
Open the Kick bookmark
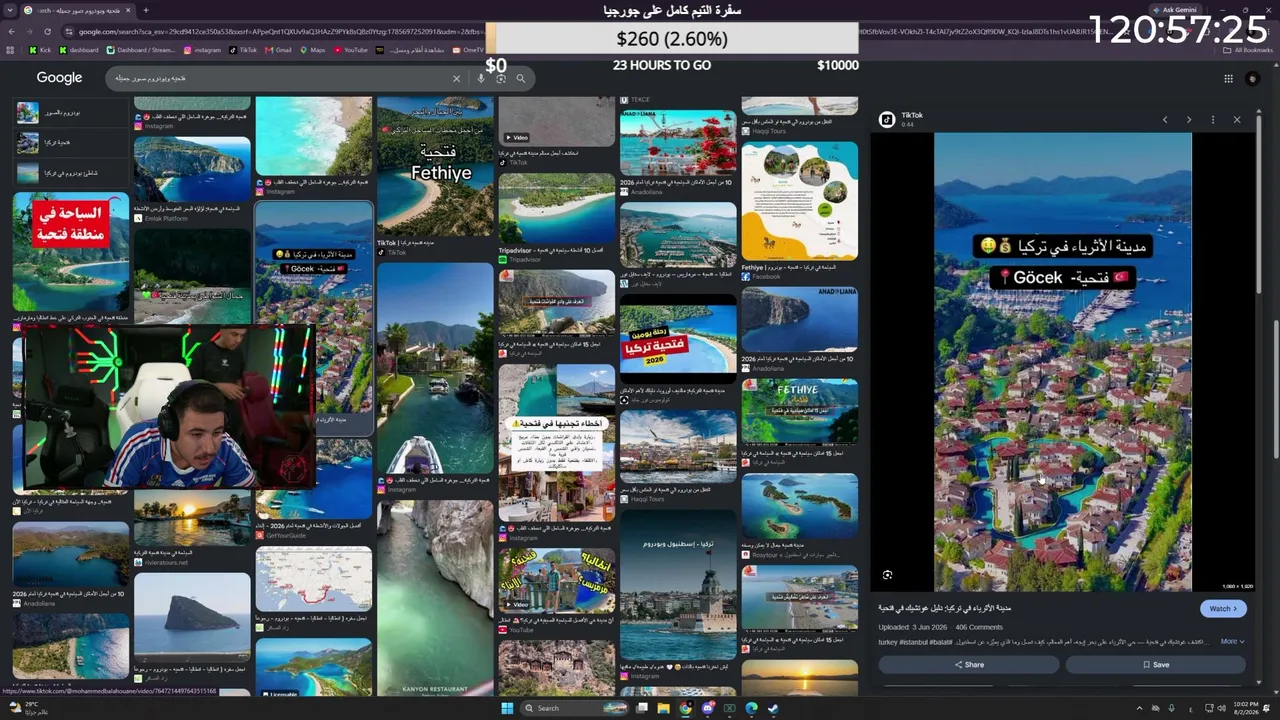(x=40, y=50)
